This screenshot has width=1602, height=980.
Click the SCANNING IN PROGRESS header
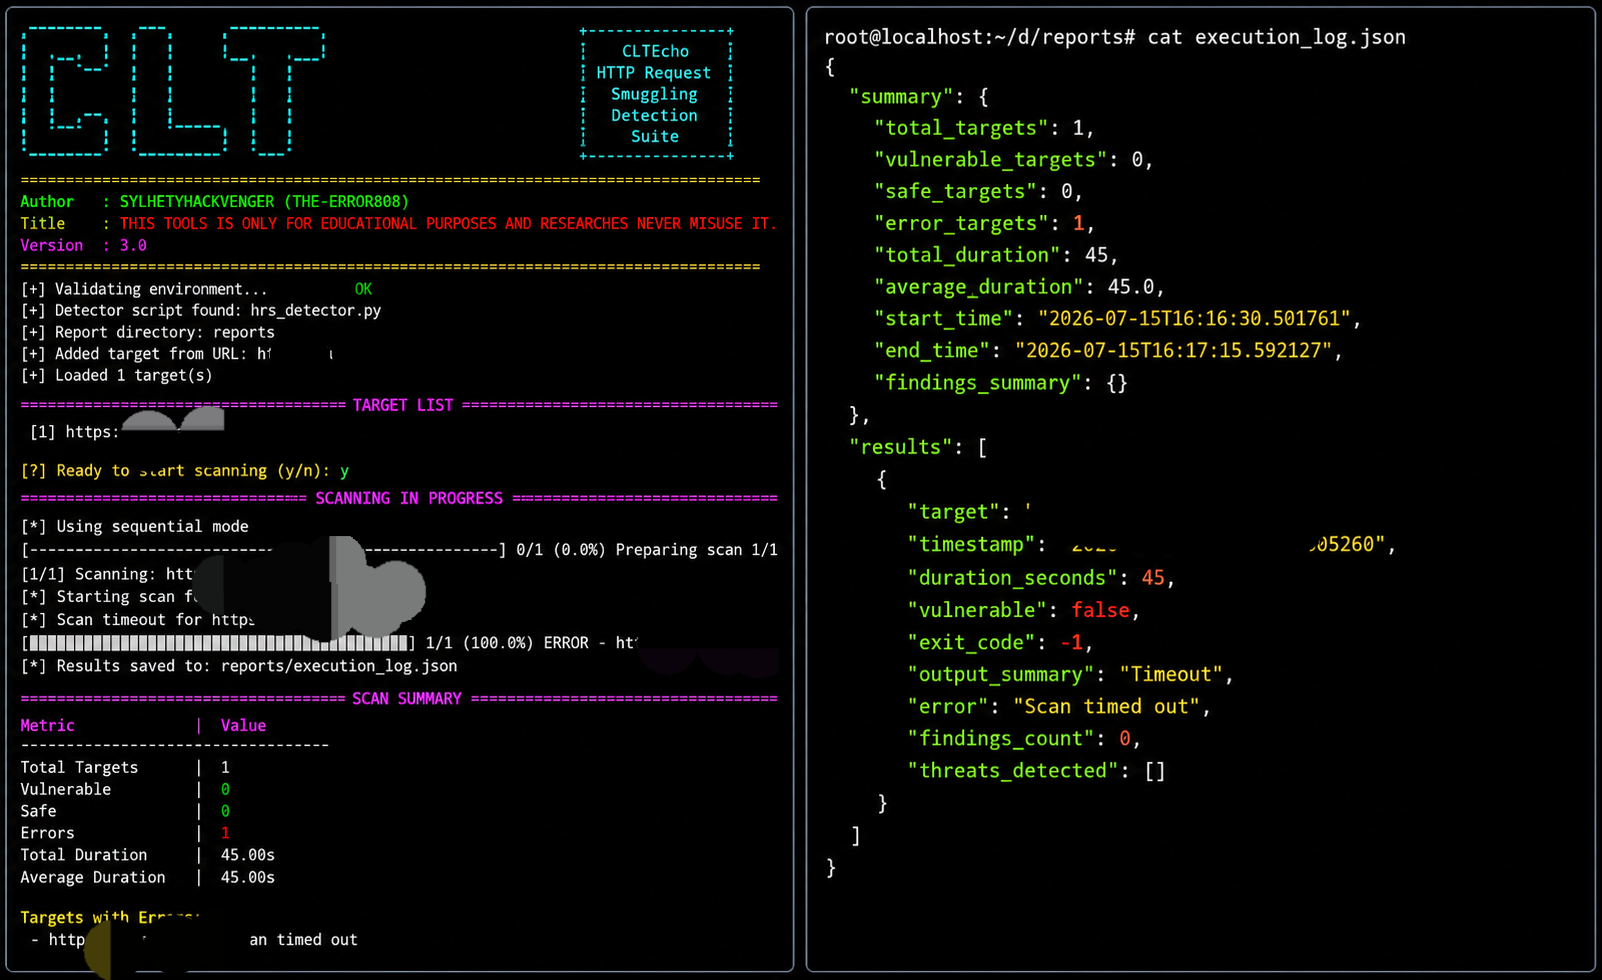tap(409, 498)
